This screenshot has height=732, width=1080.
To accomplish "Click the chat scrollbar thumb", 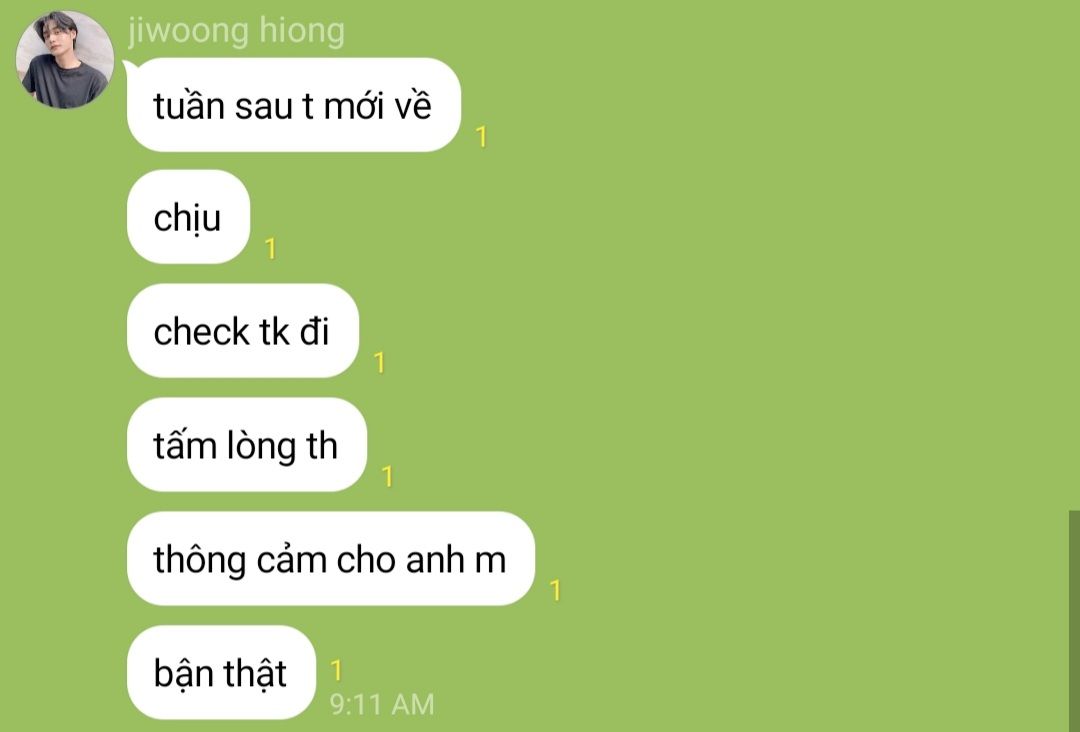I will [x=1074, y=621].
